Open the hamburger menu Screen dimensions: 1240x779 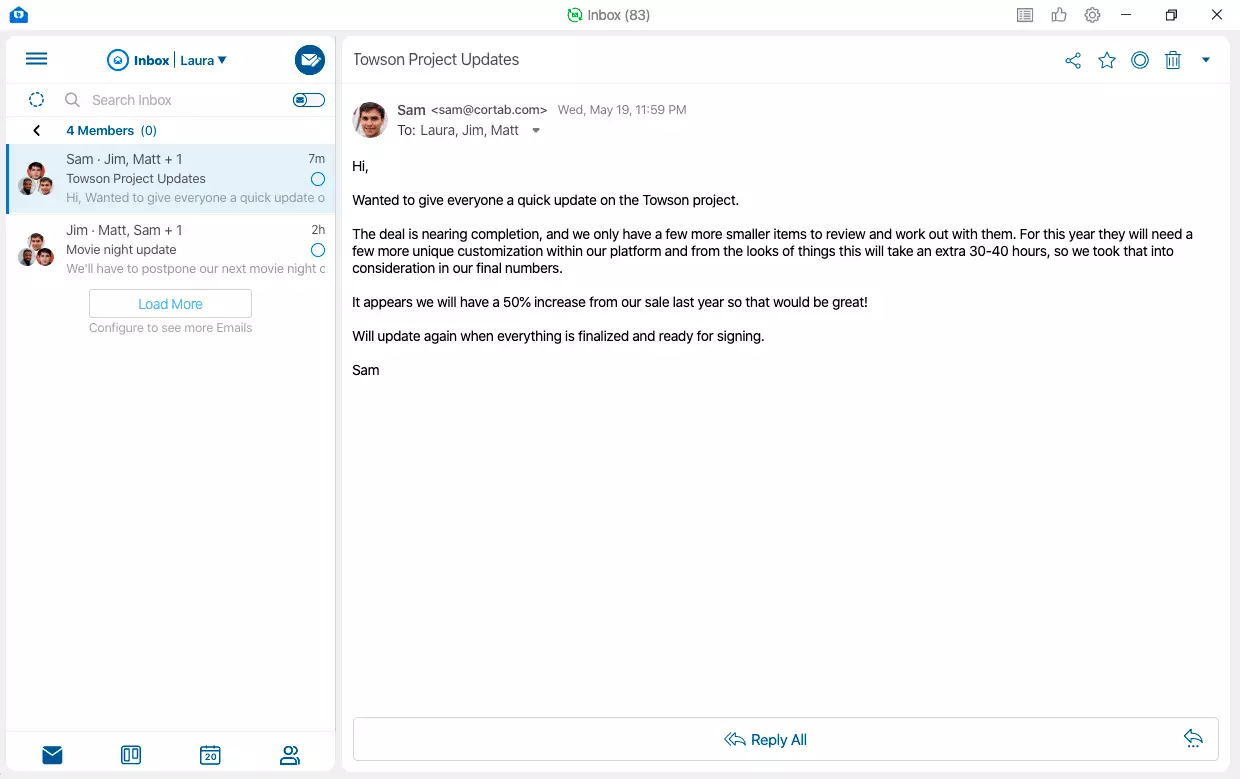(x=36, y=59)
